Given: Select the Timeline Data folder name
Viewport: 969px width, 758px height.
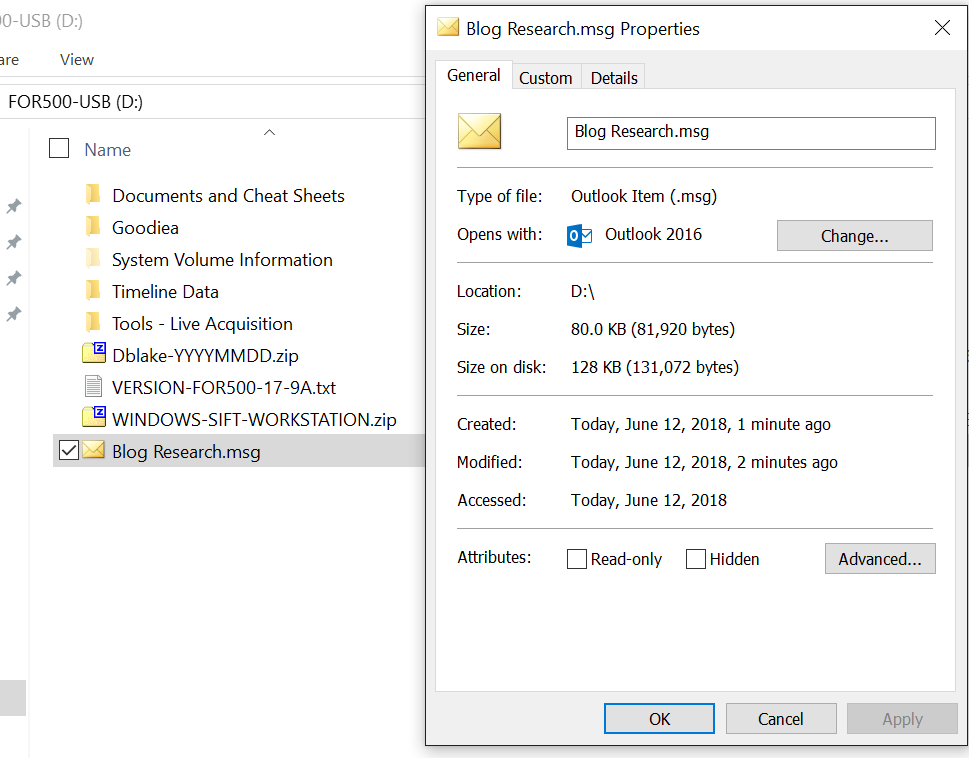Looking at the screenshot, I should coord(165,292).
